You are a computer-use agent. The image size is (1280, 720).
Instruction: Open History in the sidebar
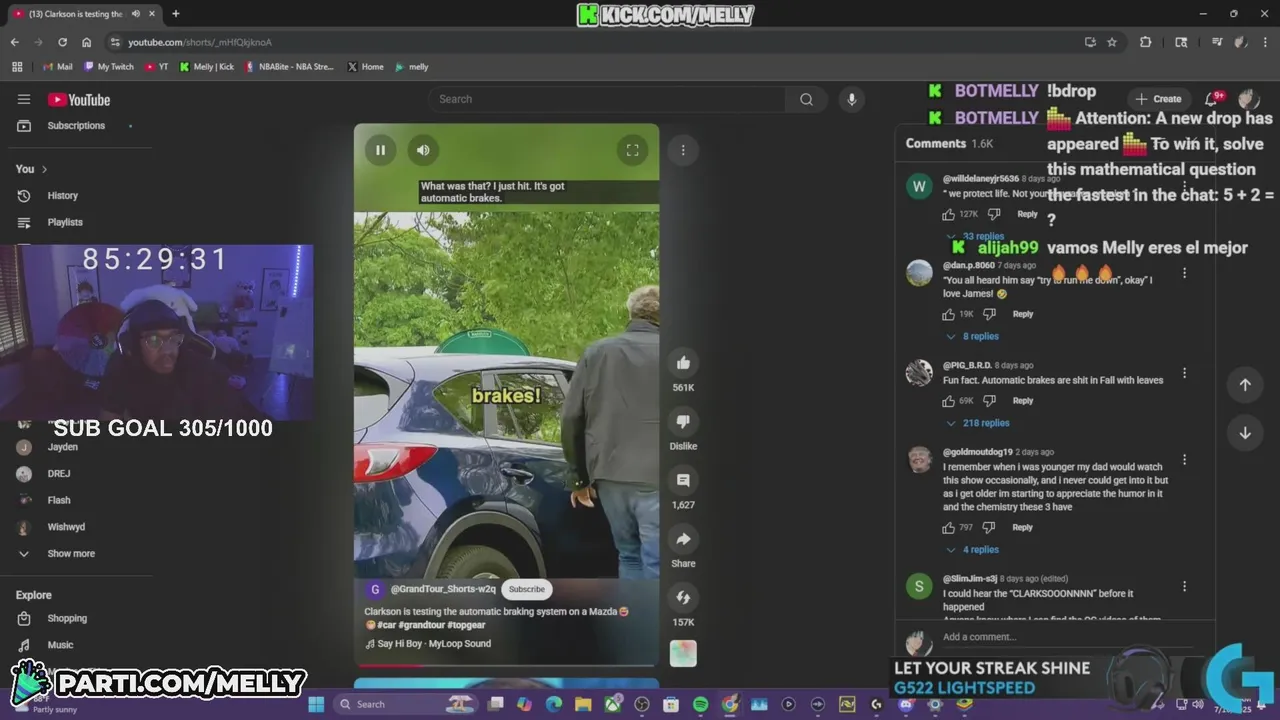coord(62,196)
